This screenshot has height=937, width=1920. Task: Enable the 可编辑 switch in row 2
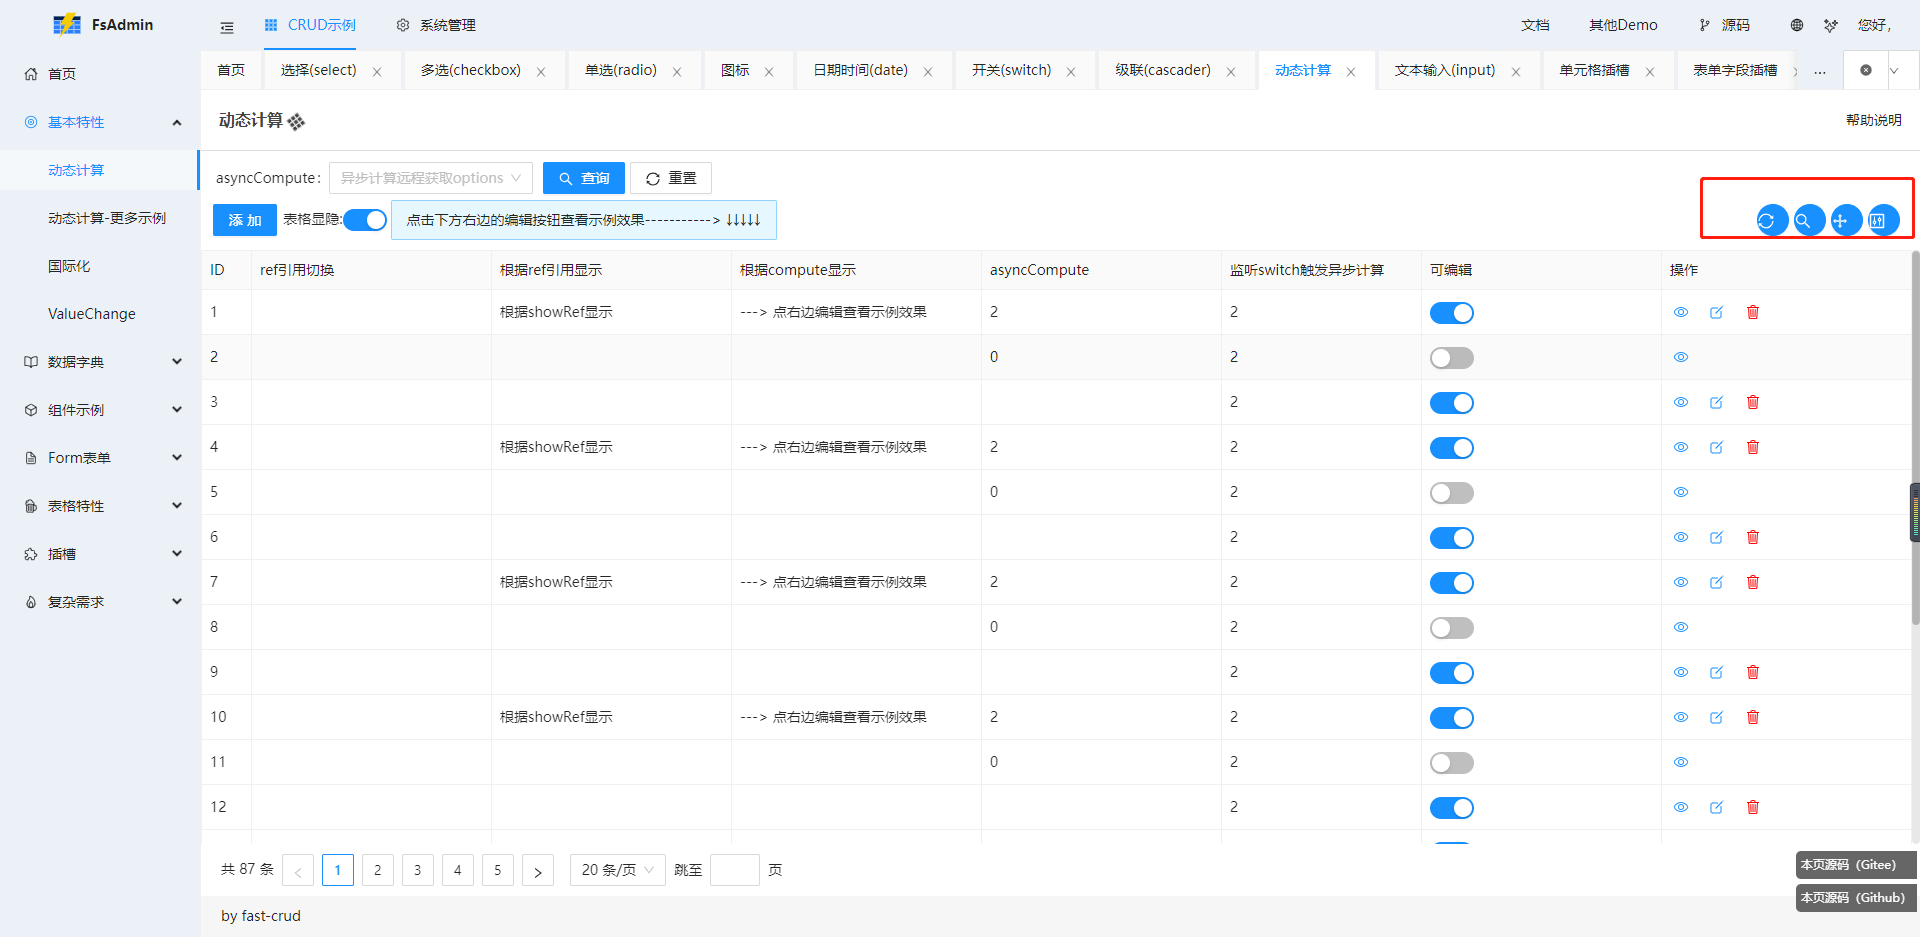point(1452,358)
